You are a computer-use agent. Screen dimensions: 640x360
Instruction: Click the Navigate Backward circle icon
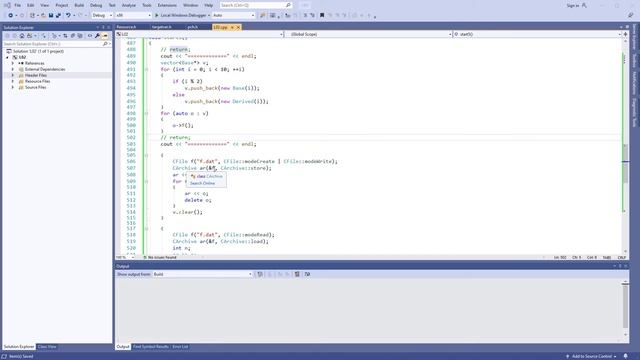point(11,15)
